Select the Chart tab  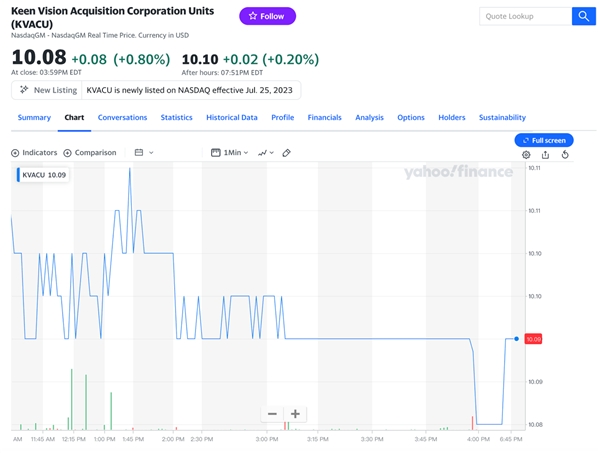pyautogui.click(x=74, y=117)
